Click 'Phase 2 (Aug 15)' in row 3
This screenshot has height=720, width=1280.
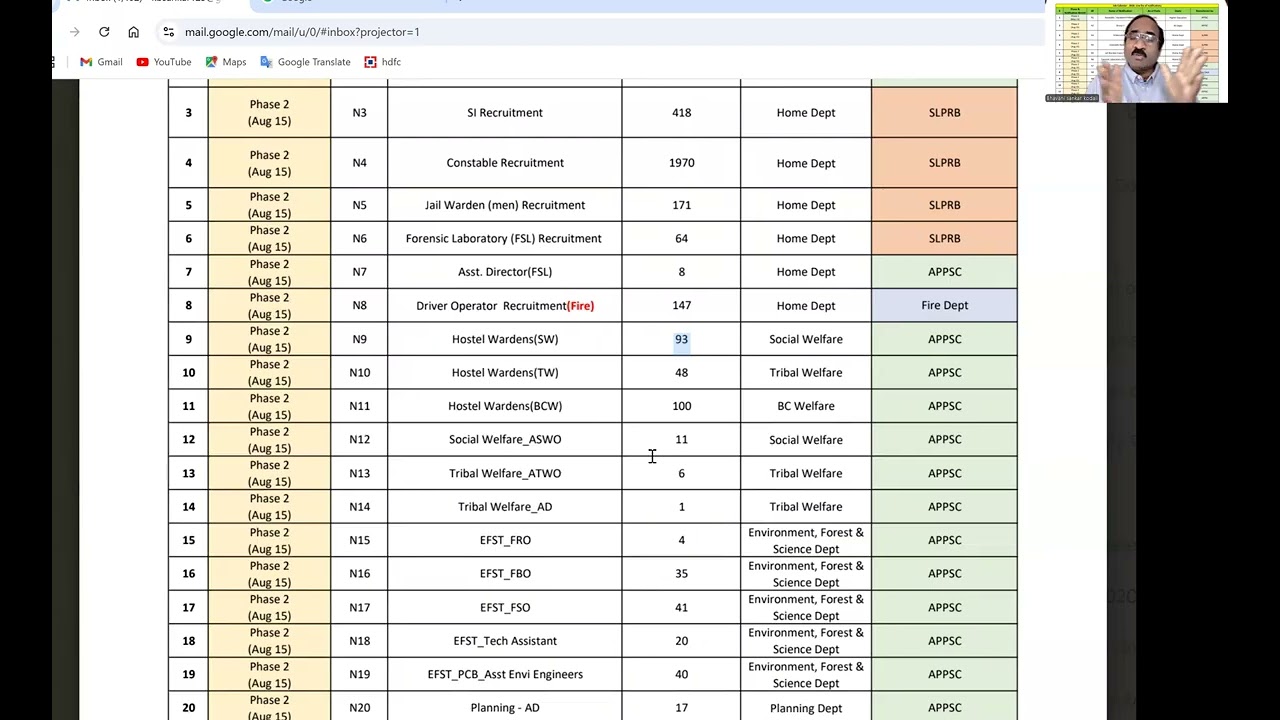270,113
